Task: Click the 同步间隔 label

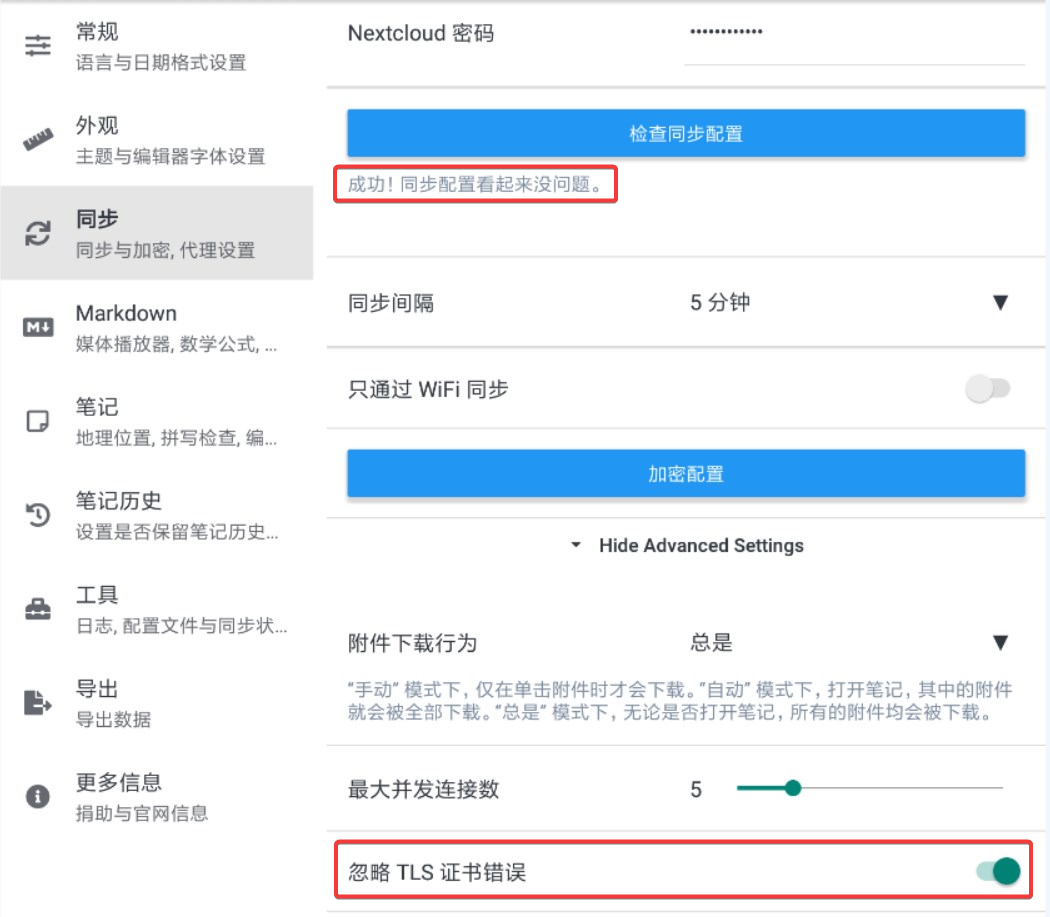Action: 391,303
